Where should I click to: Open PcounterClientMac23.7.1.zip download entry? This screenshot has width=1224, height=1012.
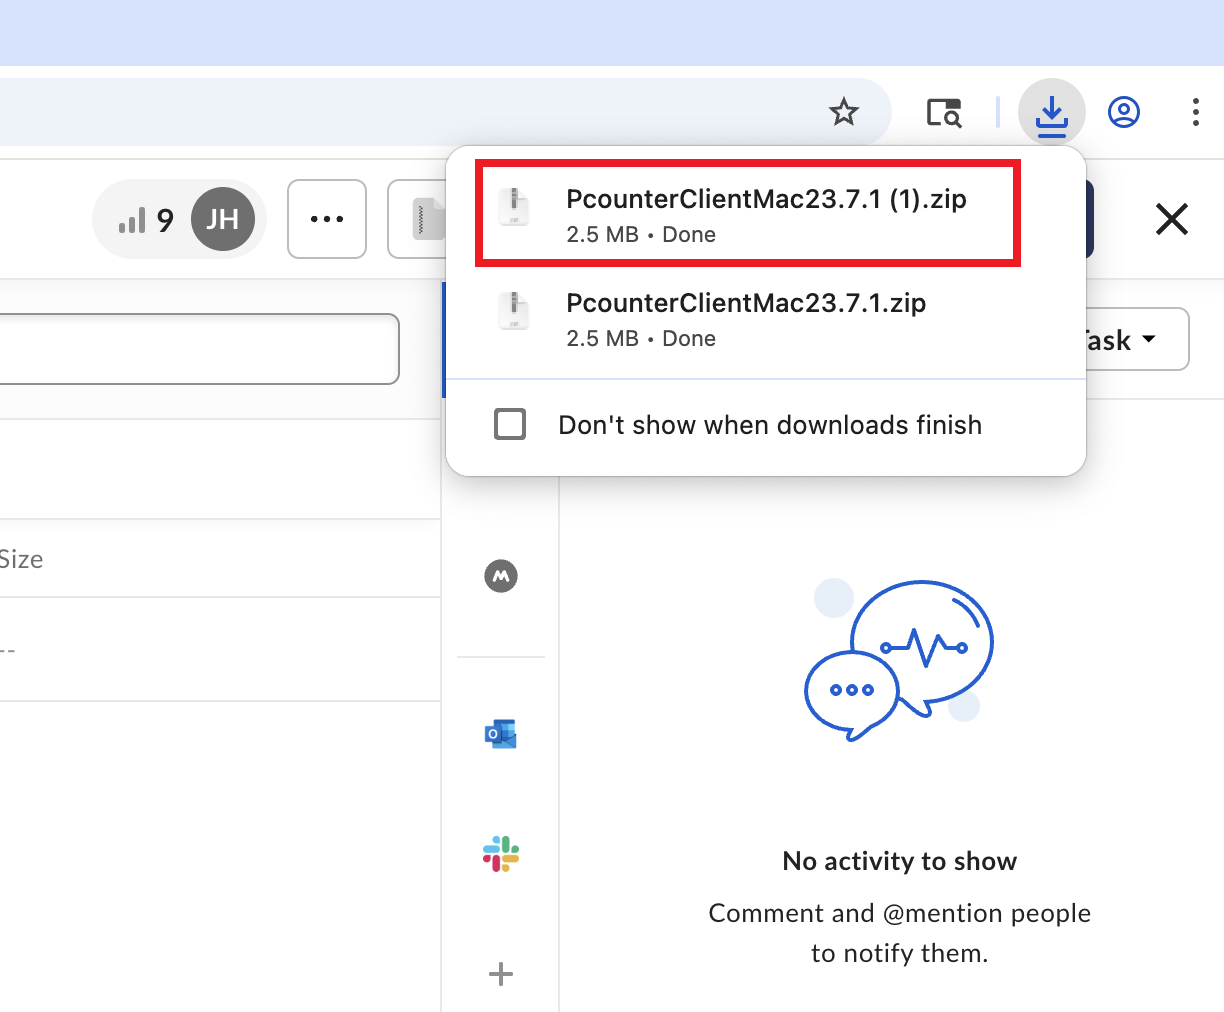(x=746, y=318)
